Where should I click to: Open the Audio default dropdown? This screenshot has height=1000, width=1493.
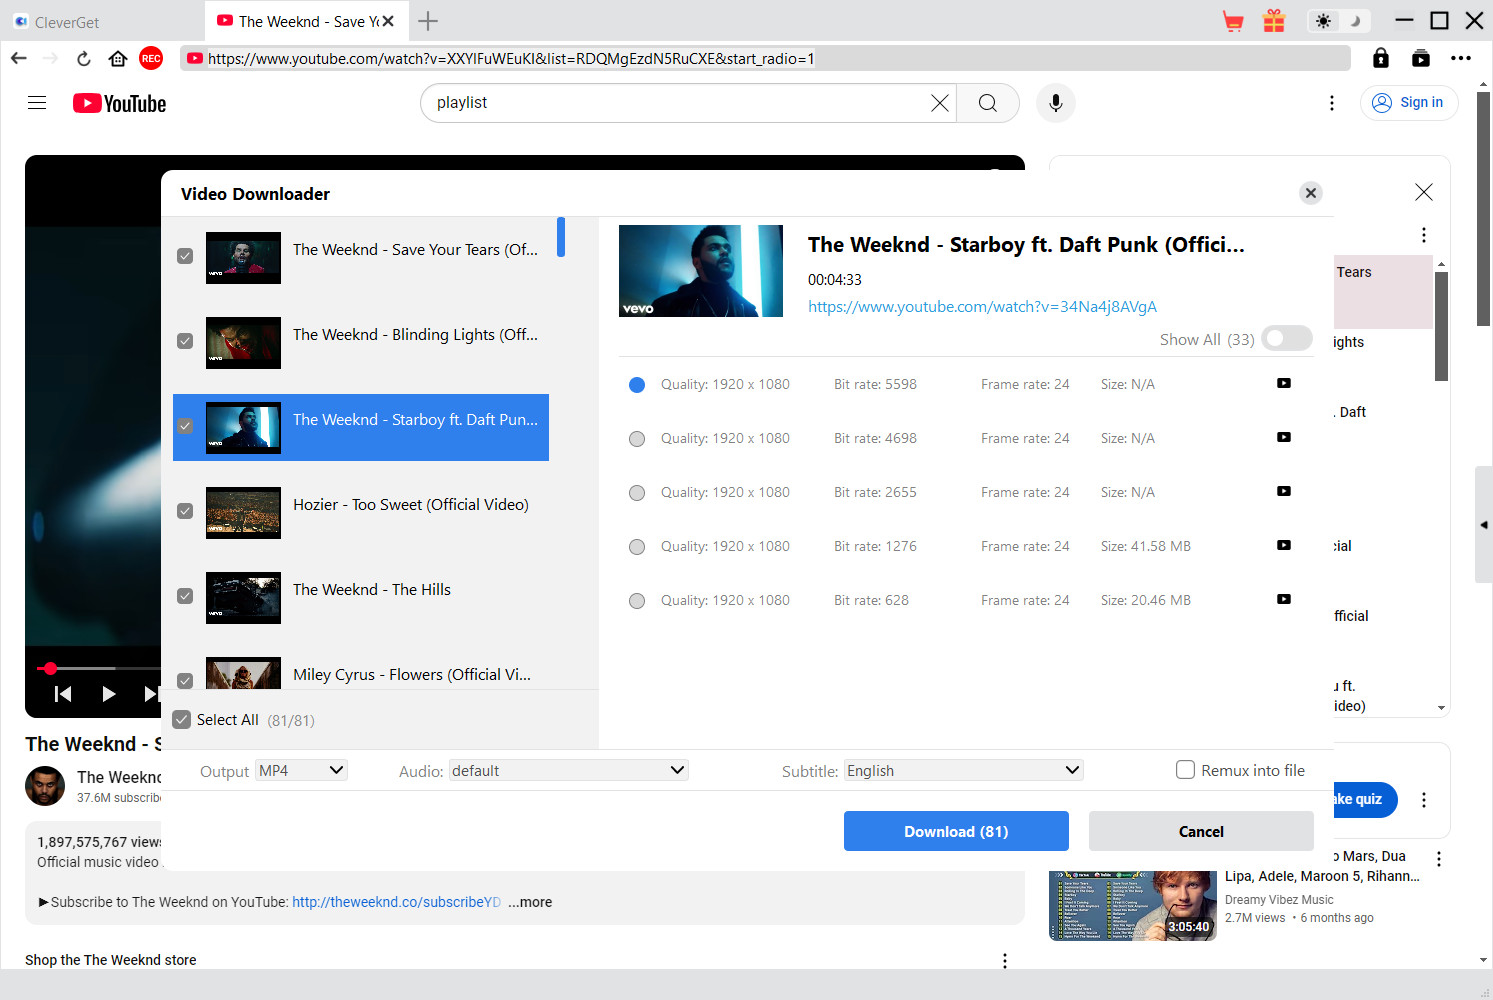568,770
